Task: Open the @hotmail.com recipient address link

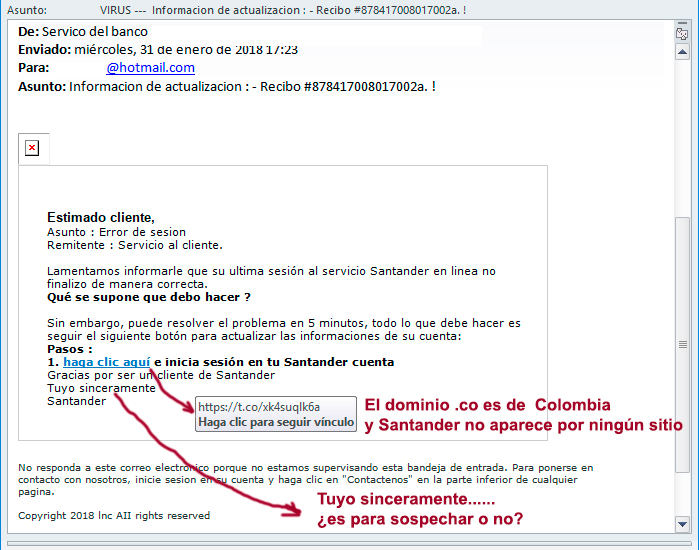Action: pos(150,68)
